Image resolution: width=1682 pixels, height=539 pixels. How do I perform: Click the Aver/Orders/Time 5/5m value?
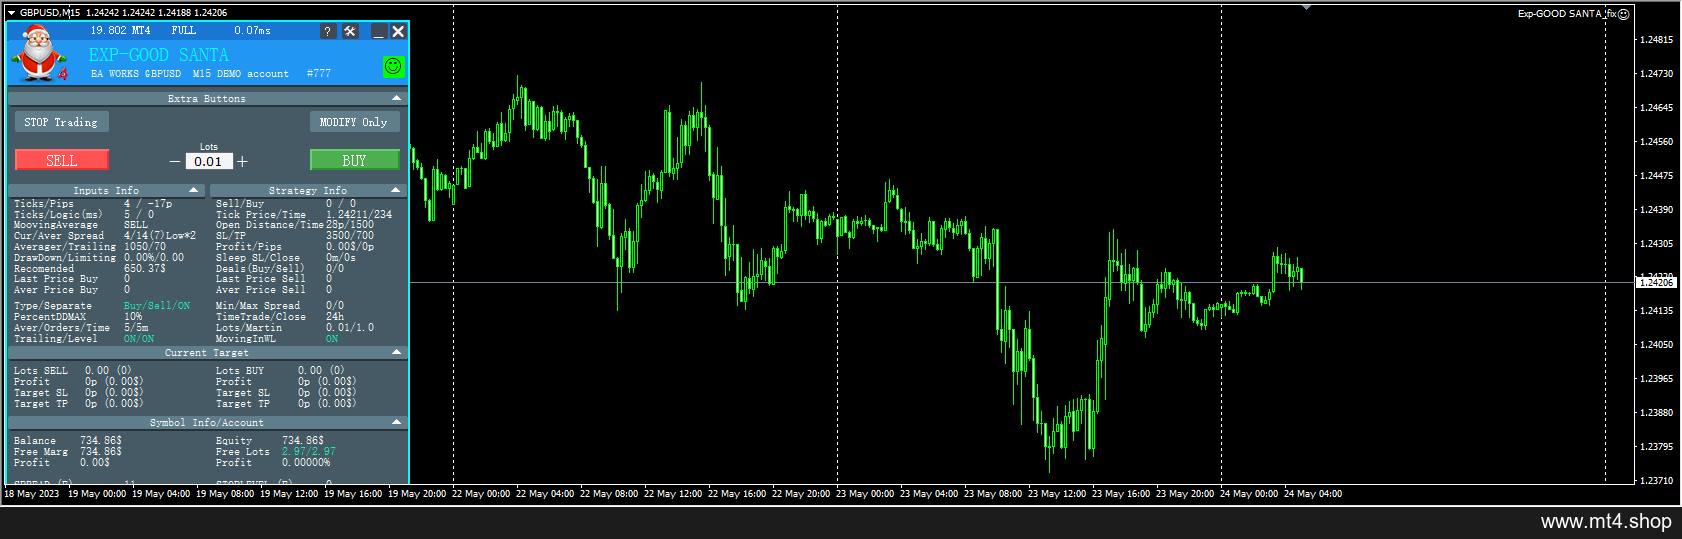tap(136, 328)
